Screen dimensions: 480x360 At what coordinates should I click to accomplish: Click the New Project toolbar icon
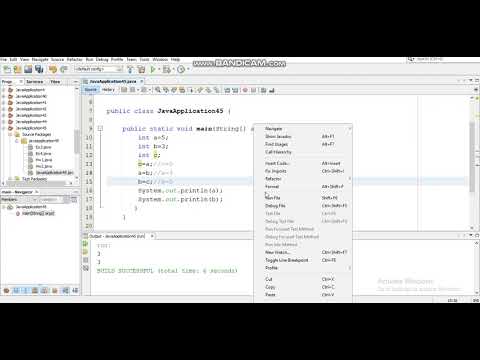pyautogui.click(x=17, y=69)
